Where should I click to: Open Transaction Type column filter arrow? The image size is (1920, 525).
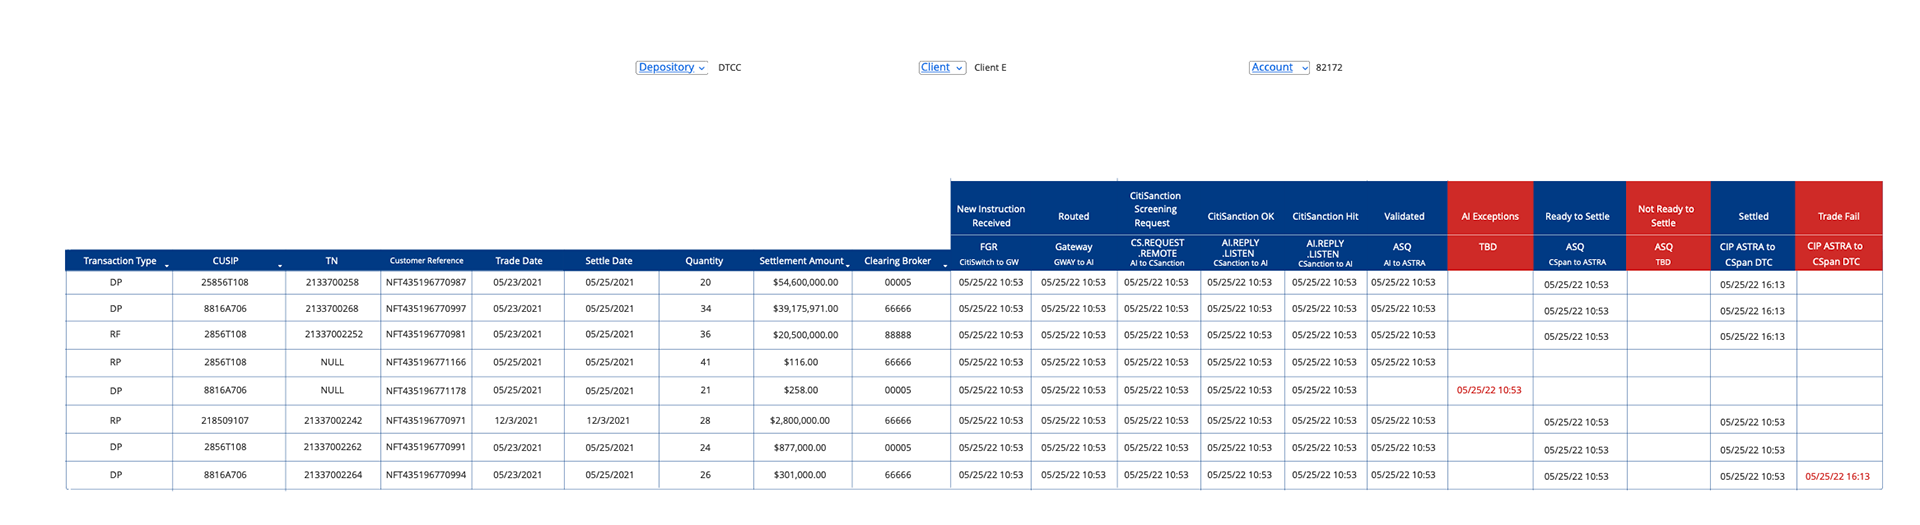166,265
